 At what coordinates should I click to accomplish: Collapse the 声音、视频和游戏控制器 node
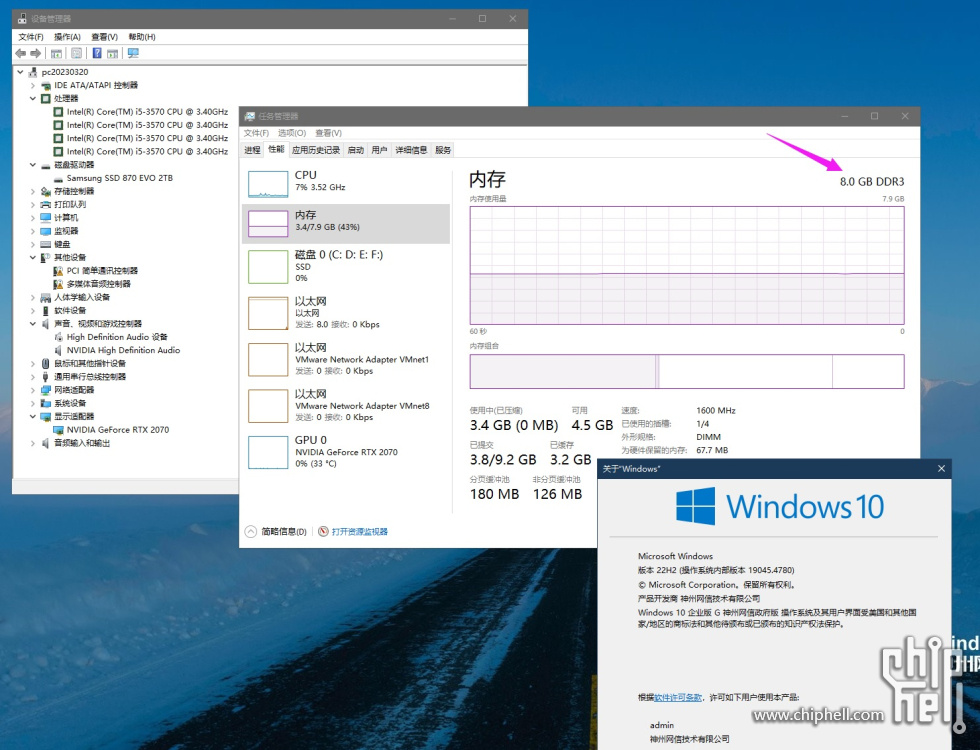(32, 324)
